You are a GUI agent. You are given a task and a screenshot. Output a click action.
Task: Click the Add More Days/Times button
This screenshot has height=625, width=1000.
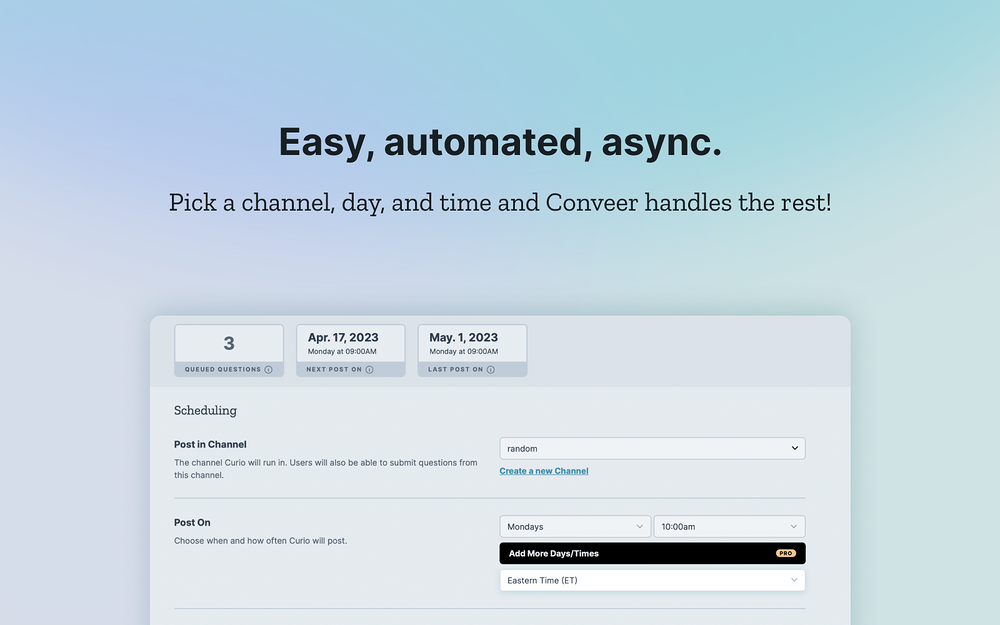(652, 554)
